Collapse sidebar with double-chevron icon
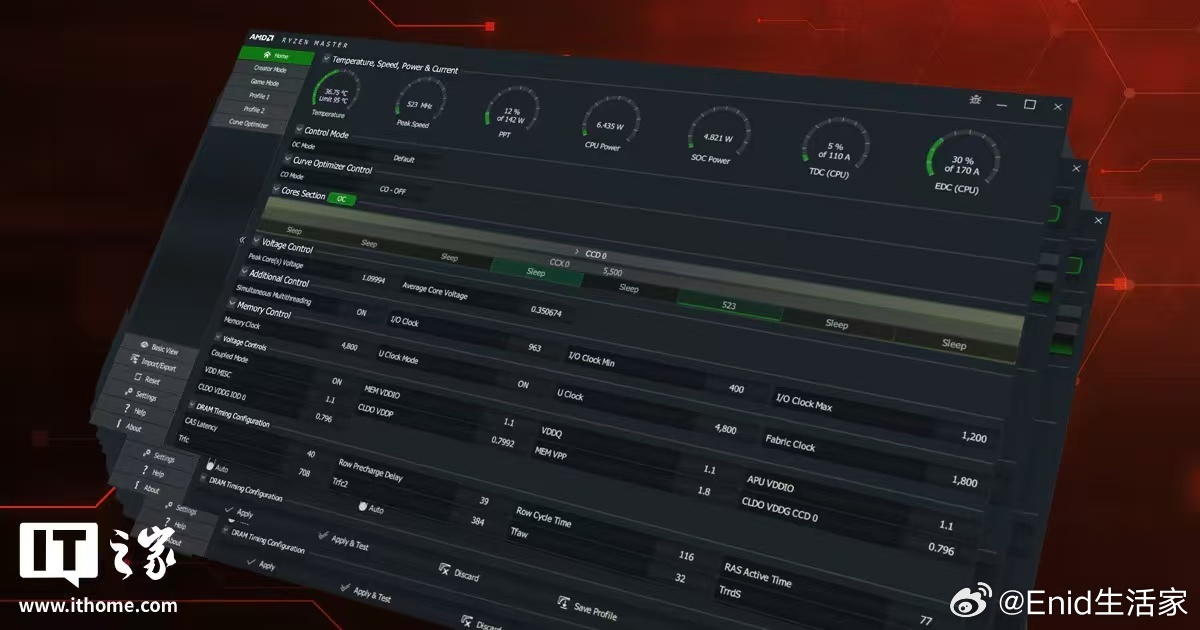 click(x=242, y=240)
